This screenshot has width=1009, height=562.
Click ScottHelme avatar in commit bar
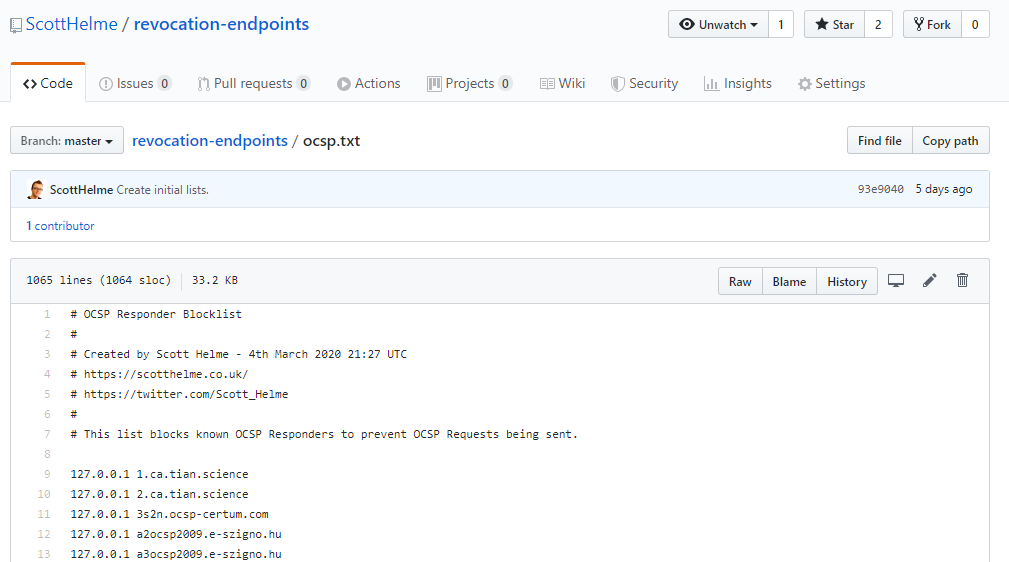coord(35,190)
